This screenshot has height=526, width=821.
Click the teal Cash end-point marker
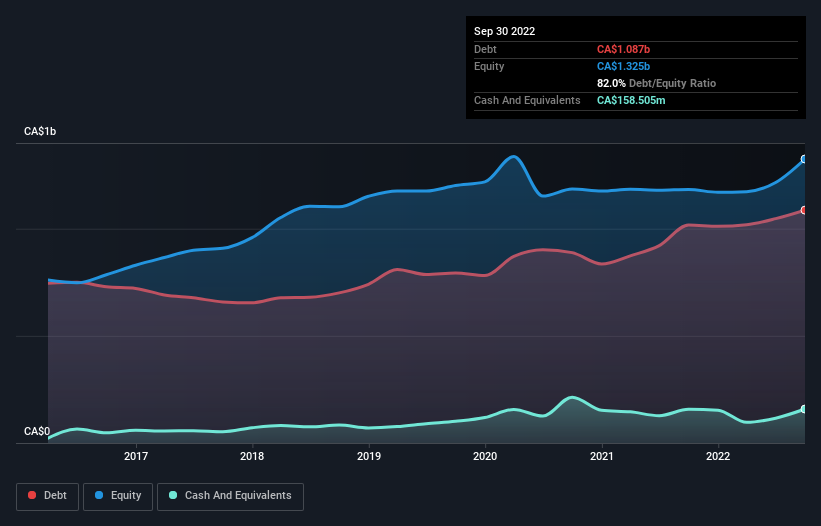(804, 409)
